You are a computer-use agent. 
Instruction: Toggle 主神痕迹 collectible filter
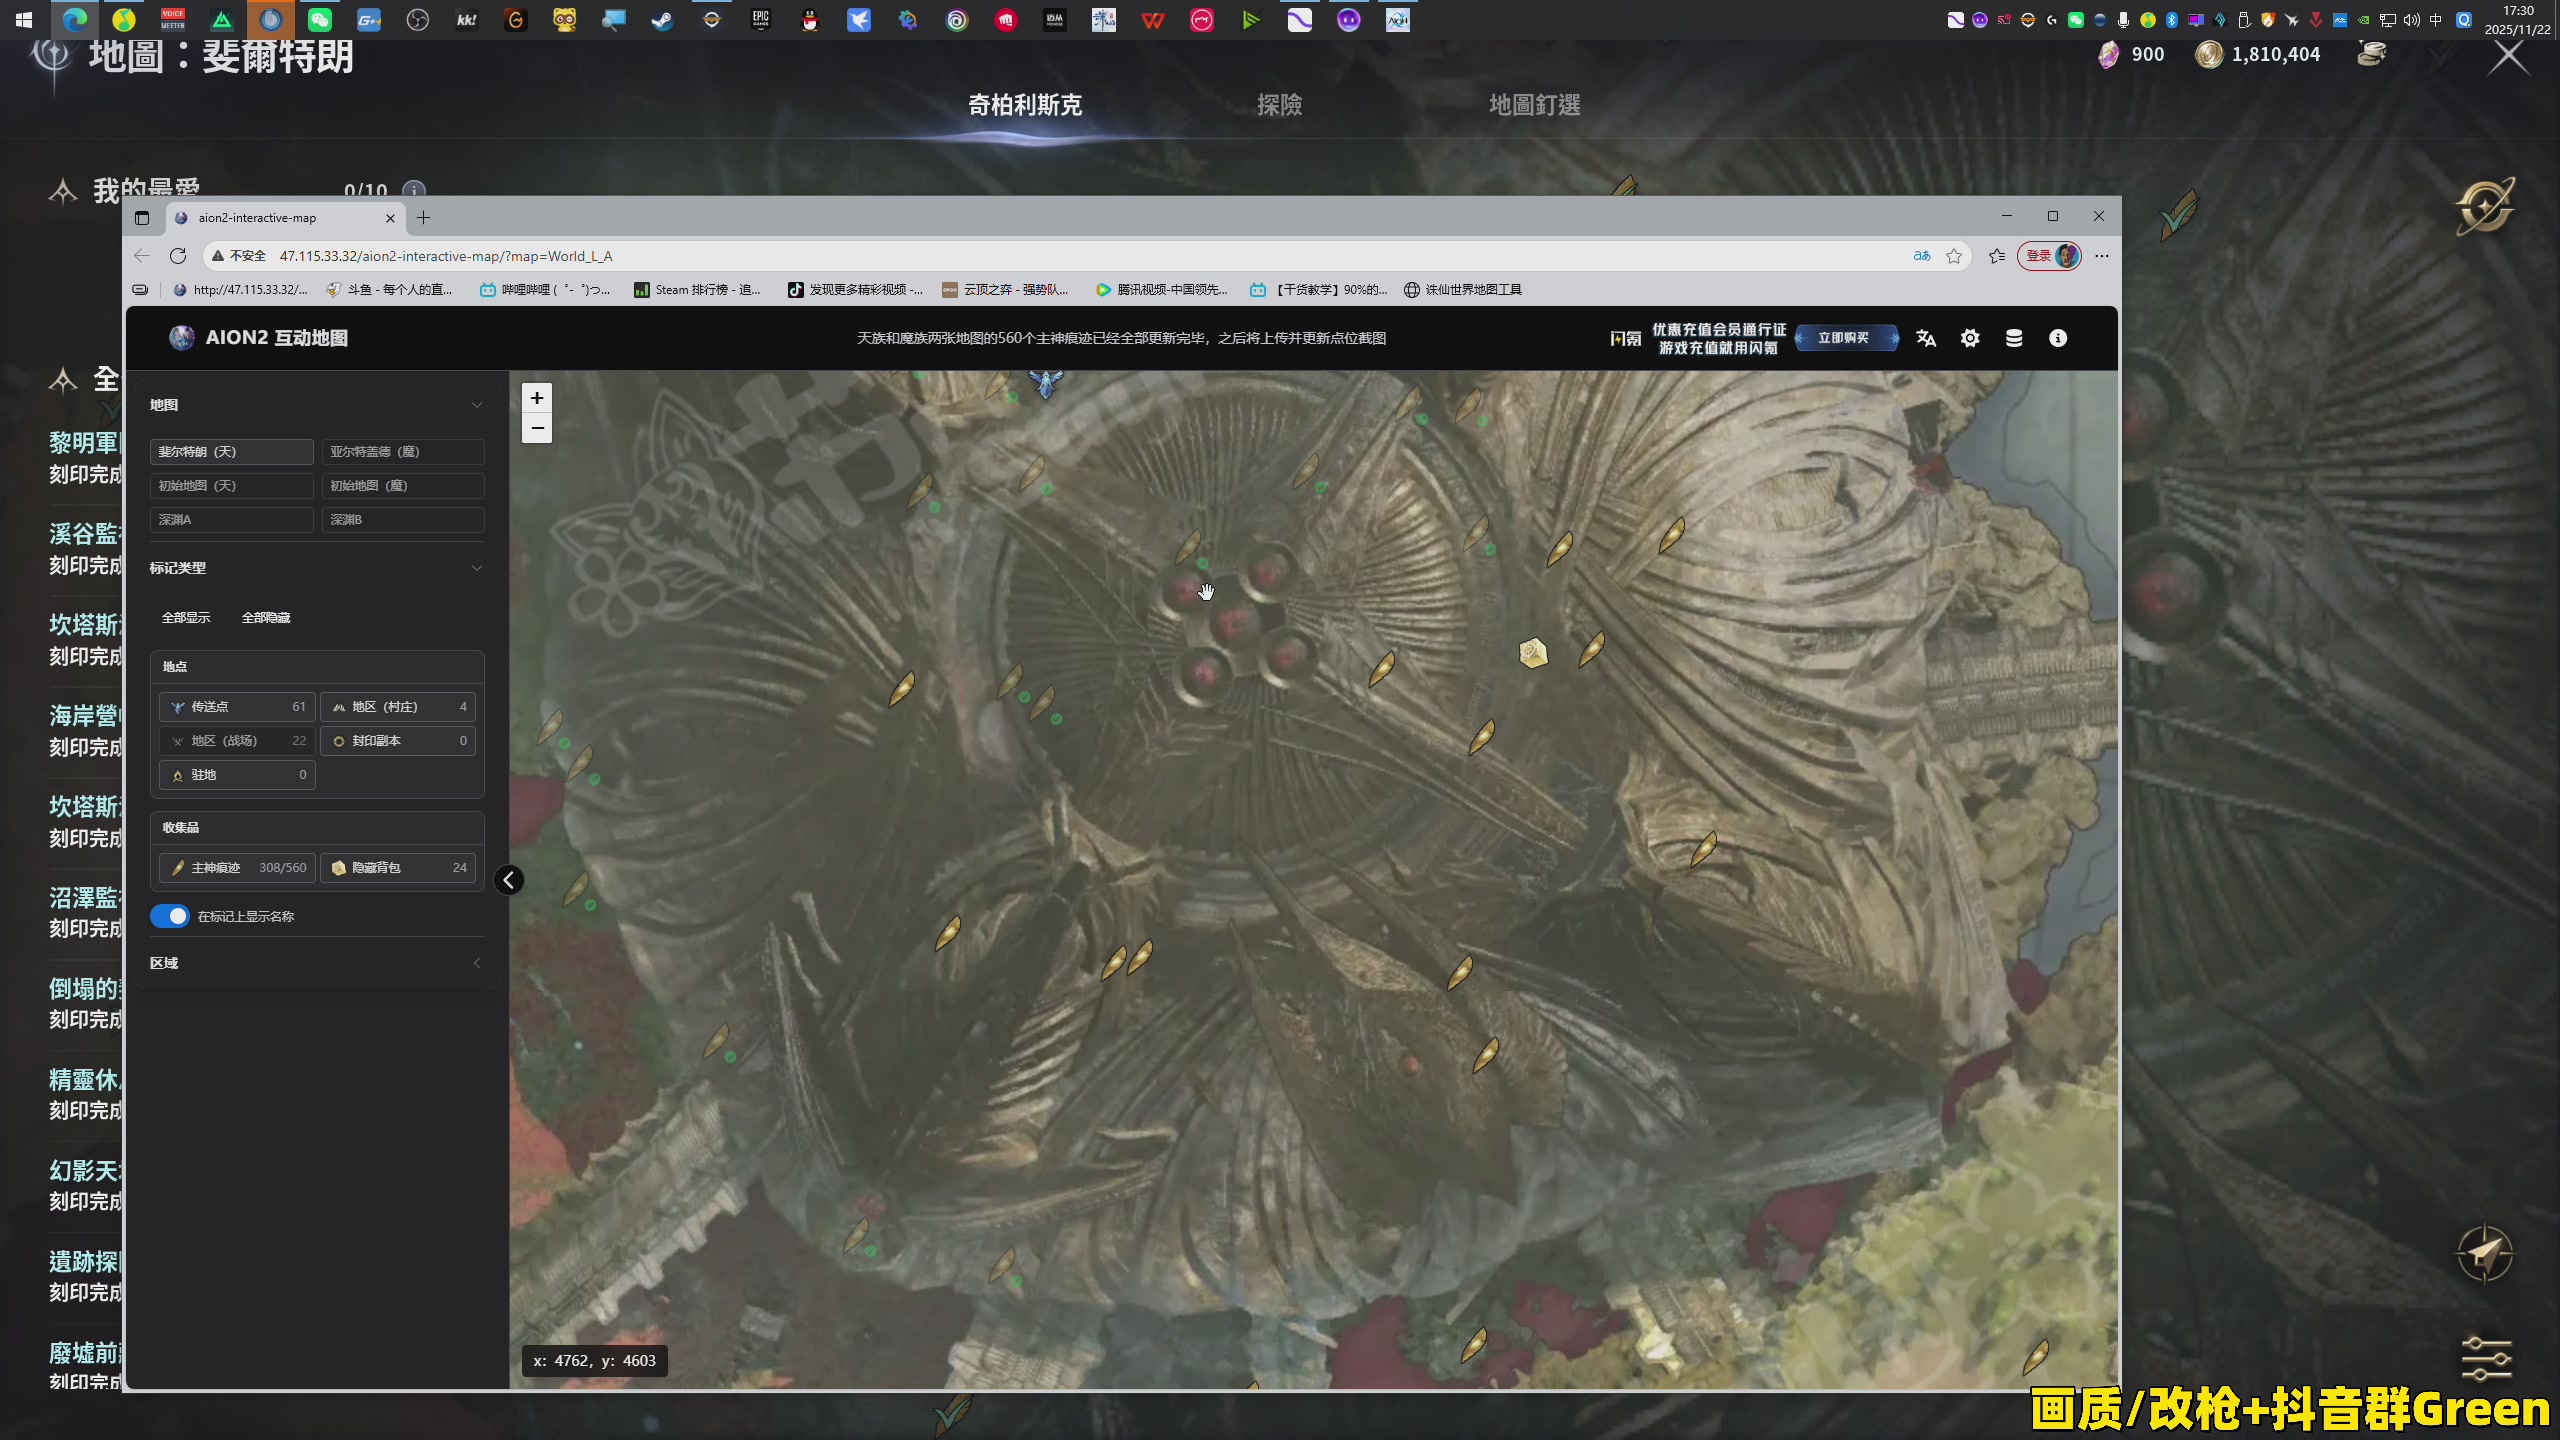237,868
